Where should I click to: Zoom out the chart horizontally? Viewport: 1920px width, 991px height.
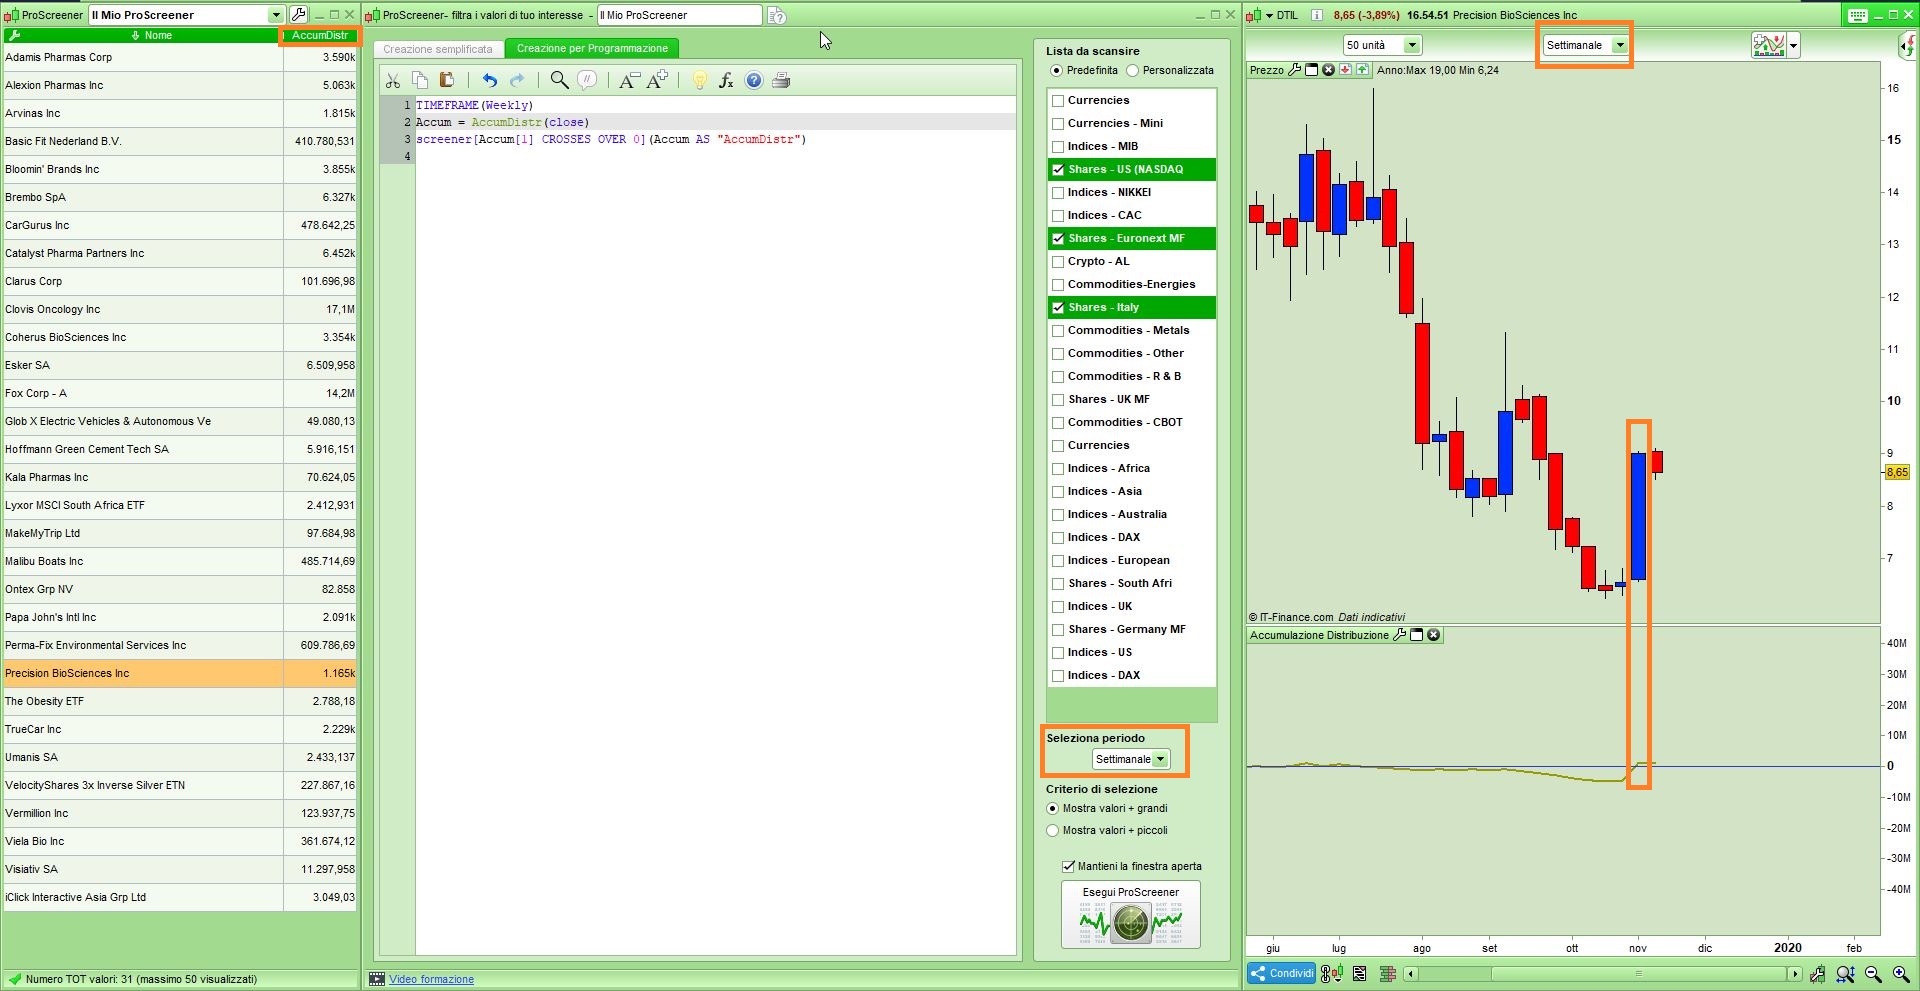pos(1873,974)
